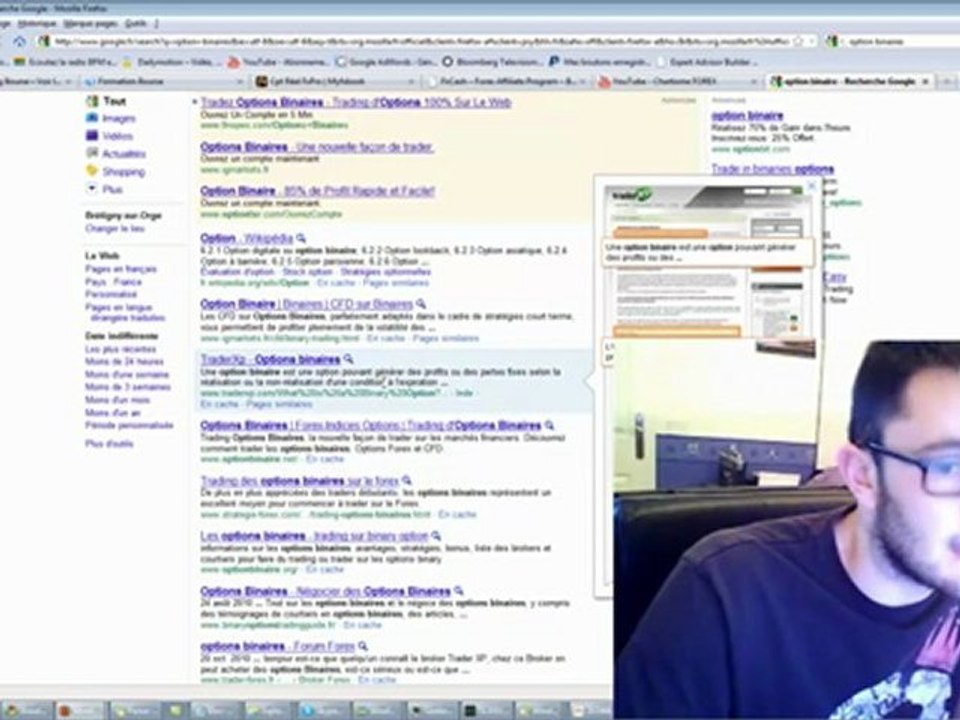Viewport: 960px width, 720px height.
Task: Select the Vidéos filter icon in sidebar
Action: pos(92,135)
